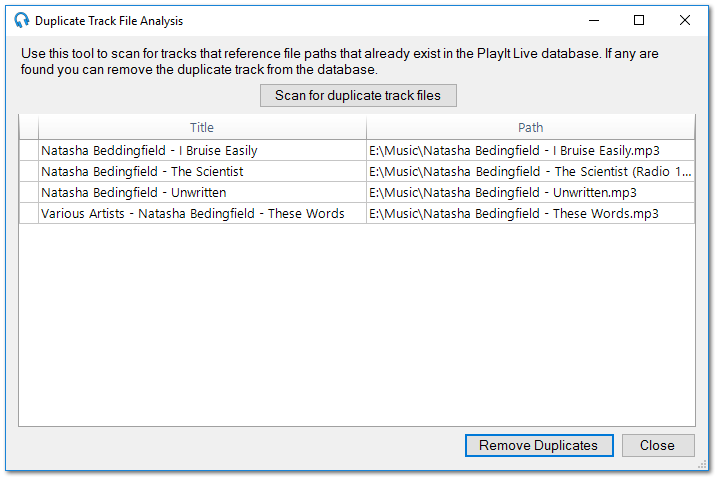Select title 'Natasha Beddingfield - I Bruise Easily'

[x=202, y=150]
